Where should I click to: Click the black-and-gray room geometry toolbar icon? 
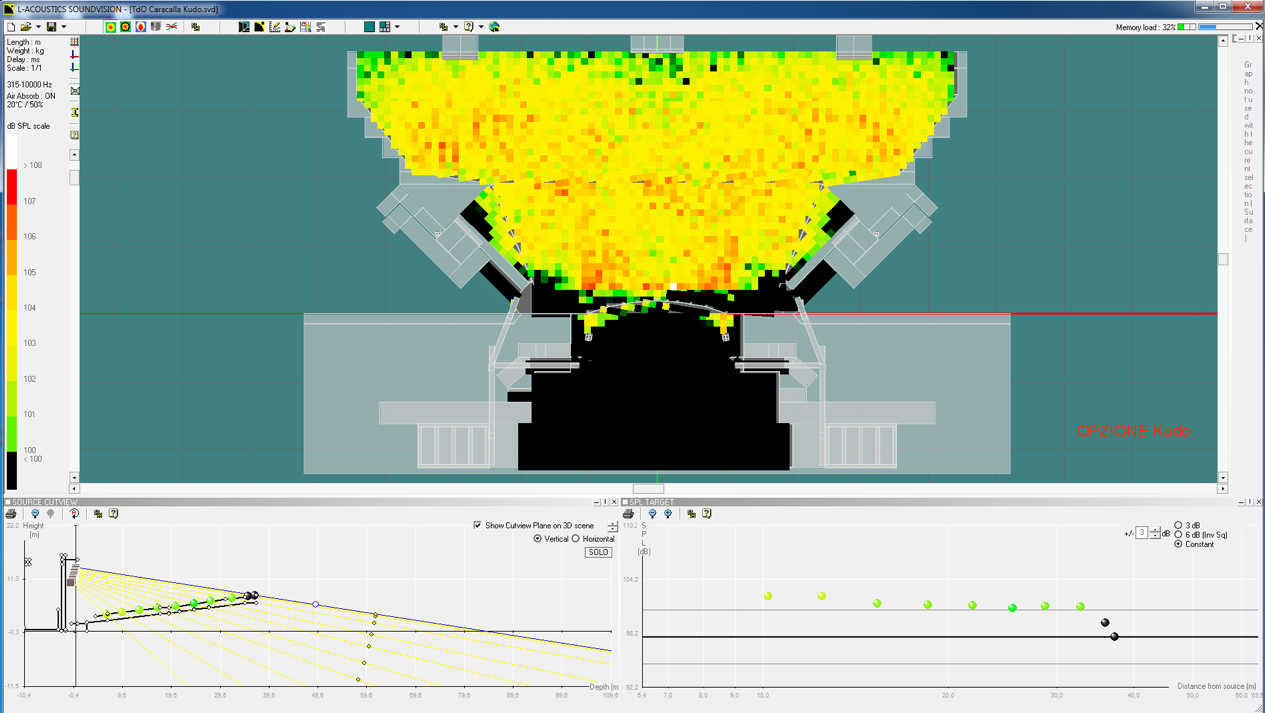click(x=244, y=27)
